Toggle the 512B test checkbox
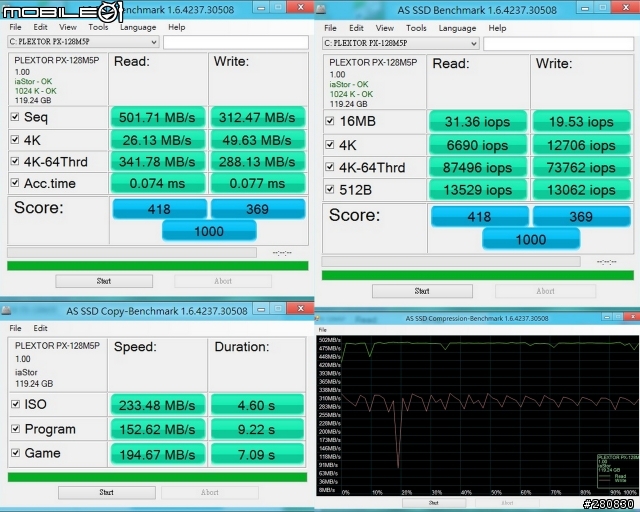The image size is (640, 512). tap(330, 189)
